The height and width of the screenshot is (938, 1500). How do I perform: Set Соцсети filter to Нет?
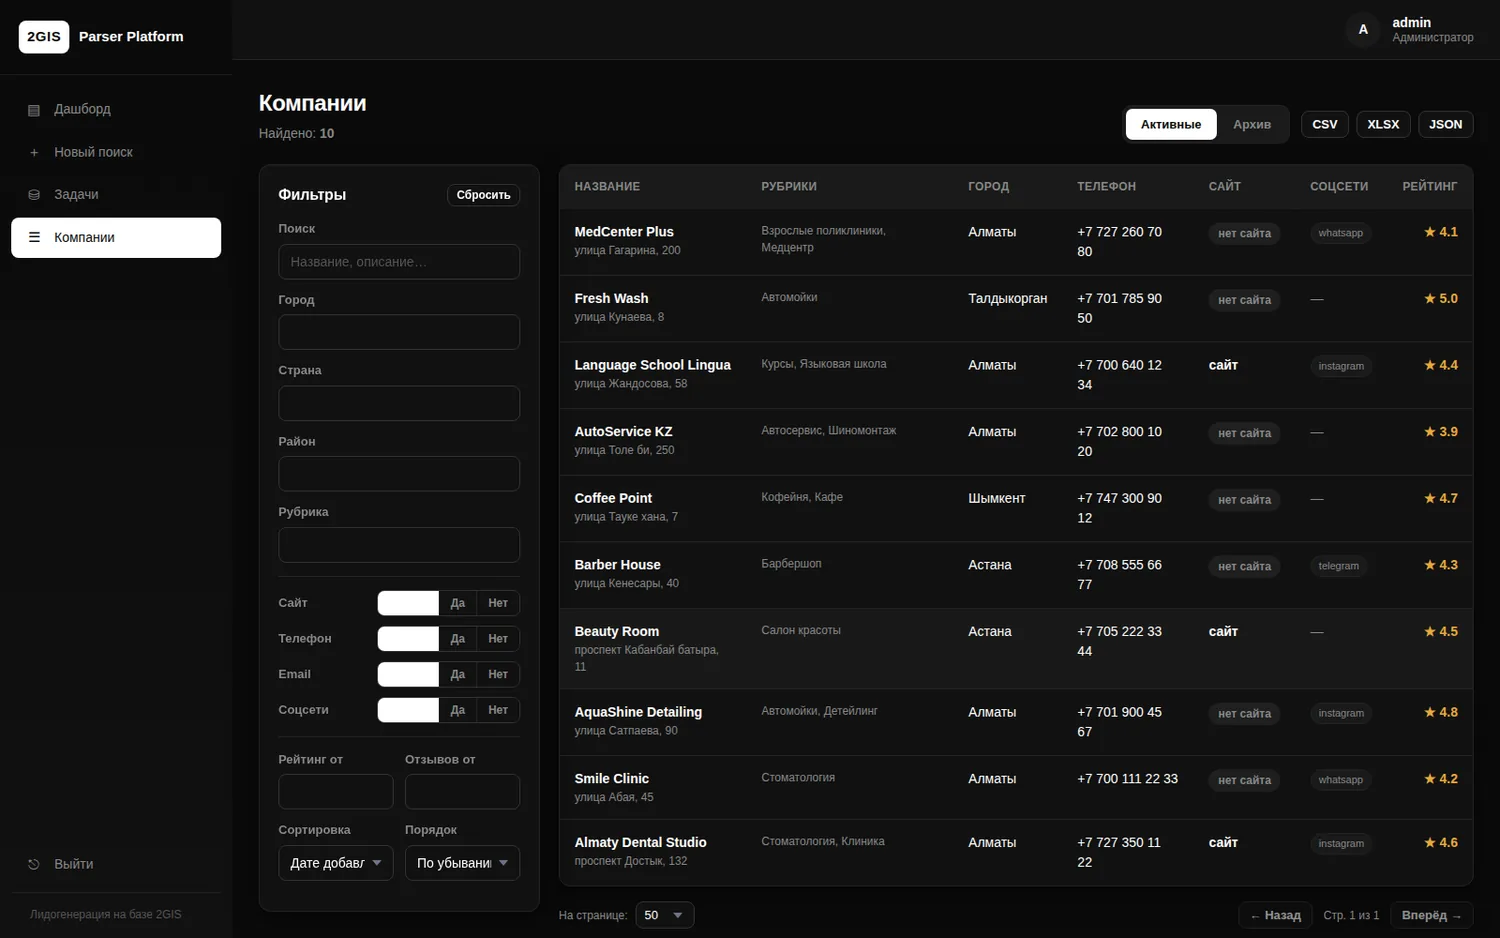coord(498,710)
